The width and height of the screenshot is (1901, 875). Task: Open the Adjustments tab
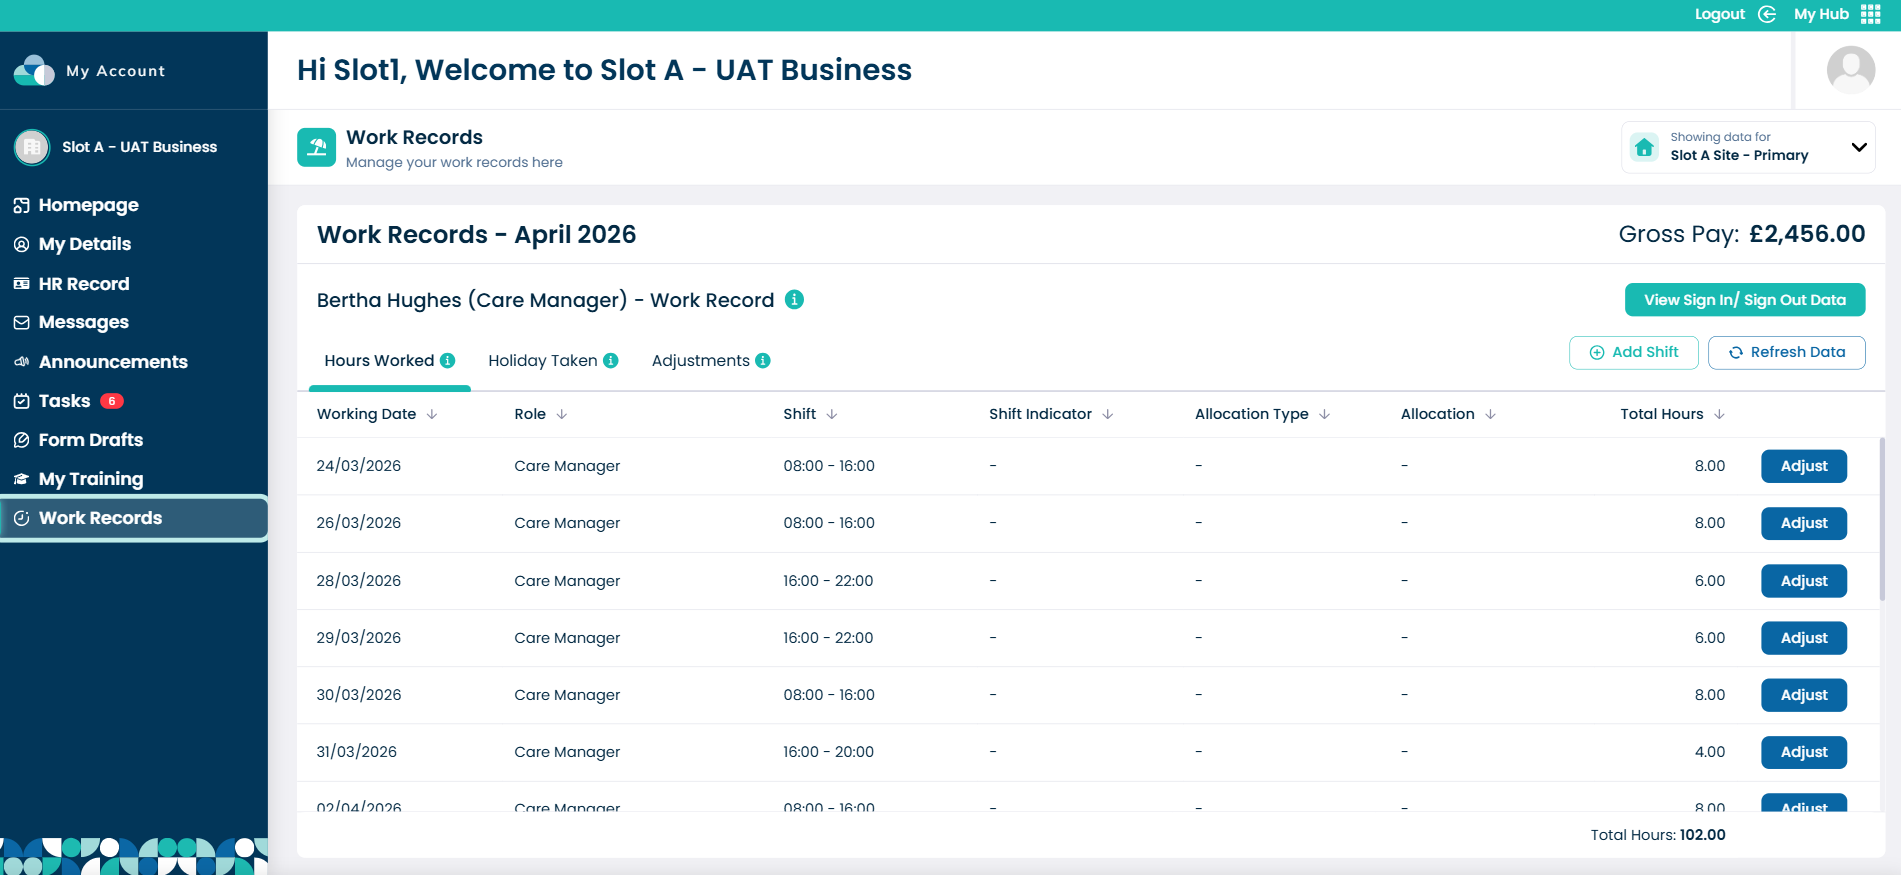click(x=700, y=361)
